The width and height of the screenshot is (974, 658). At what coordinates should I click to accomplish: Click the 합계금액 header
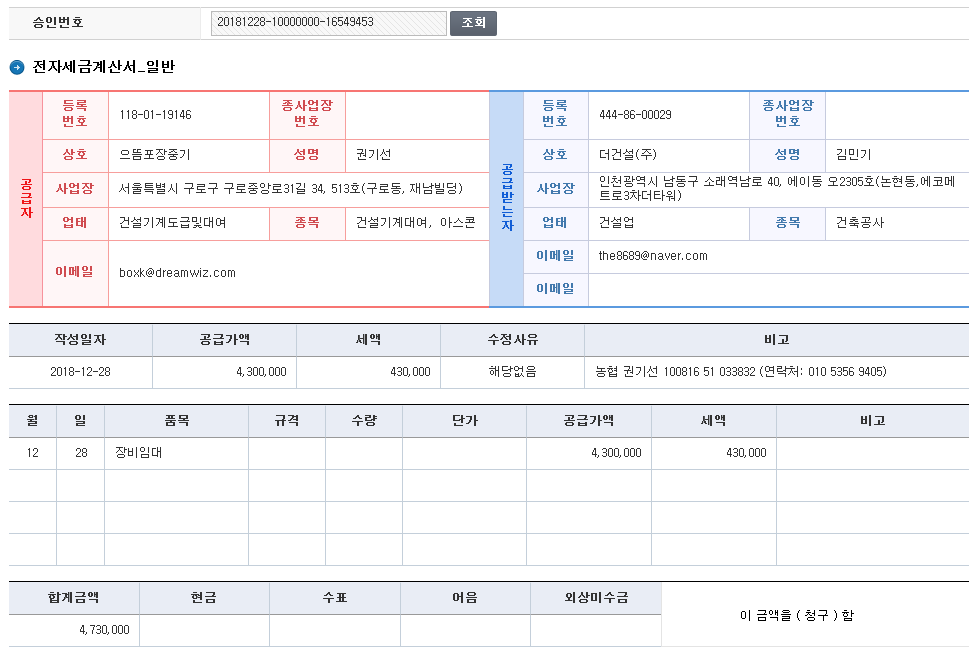[x=73, y=598]
